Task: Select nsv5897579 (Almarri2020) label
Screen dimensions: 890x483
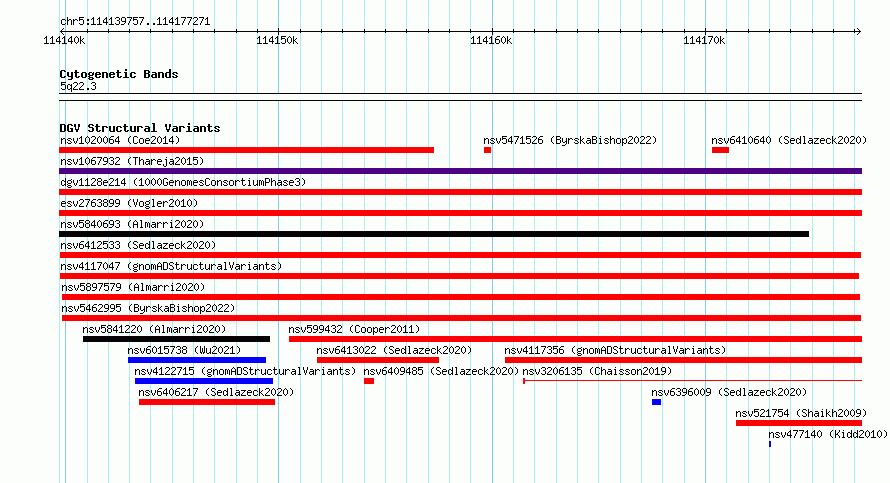Action: [133, 287]
